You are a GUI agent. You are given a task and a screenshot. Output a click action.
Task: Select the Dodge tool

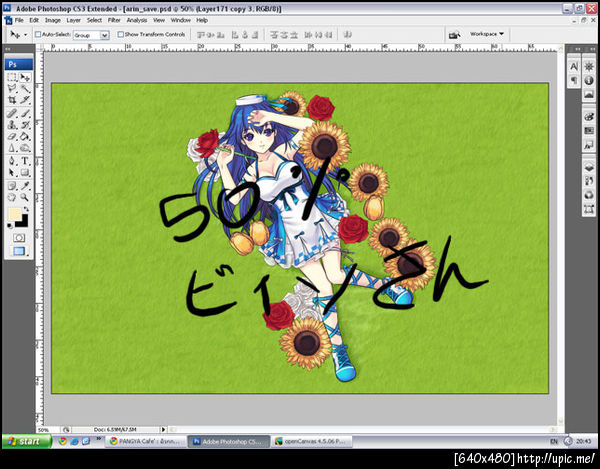(25, 148)
